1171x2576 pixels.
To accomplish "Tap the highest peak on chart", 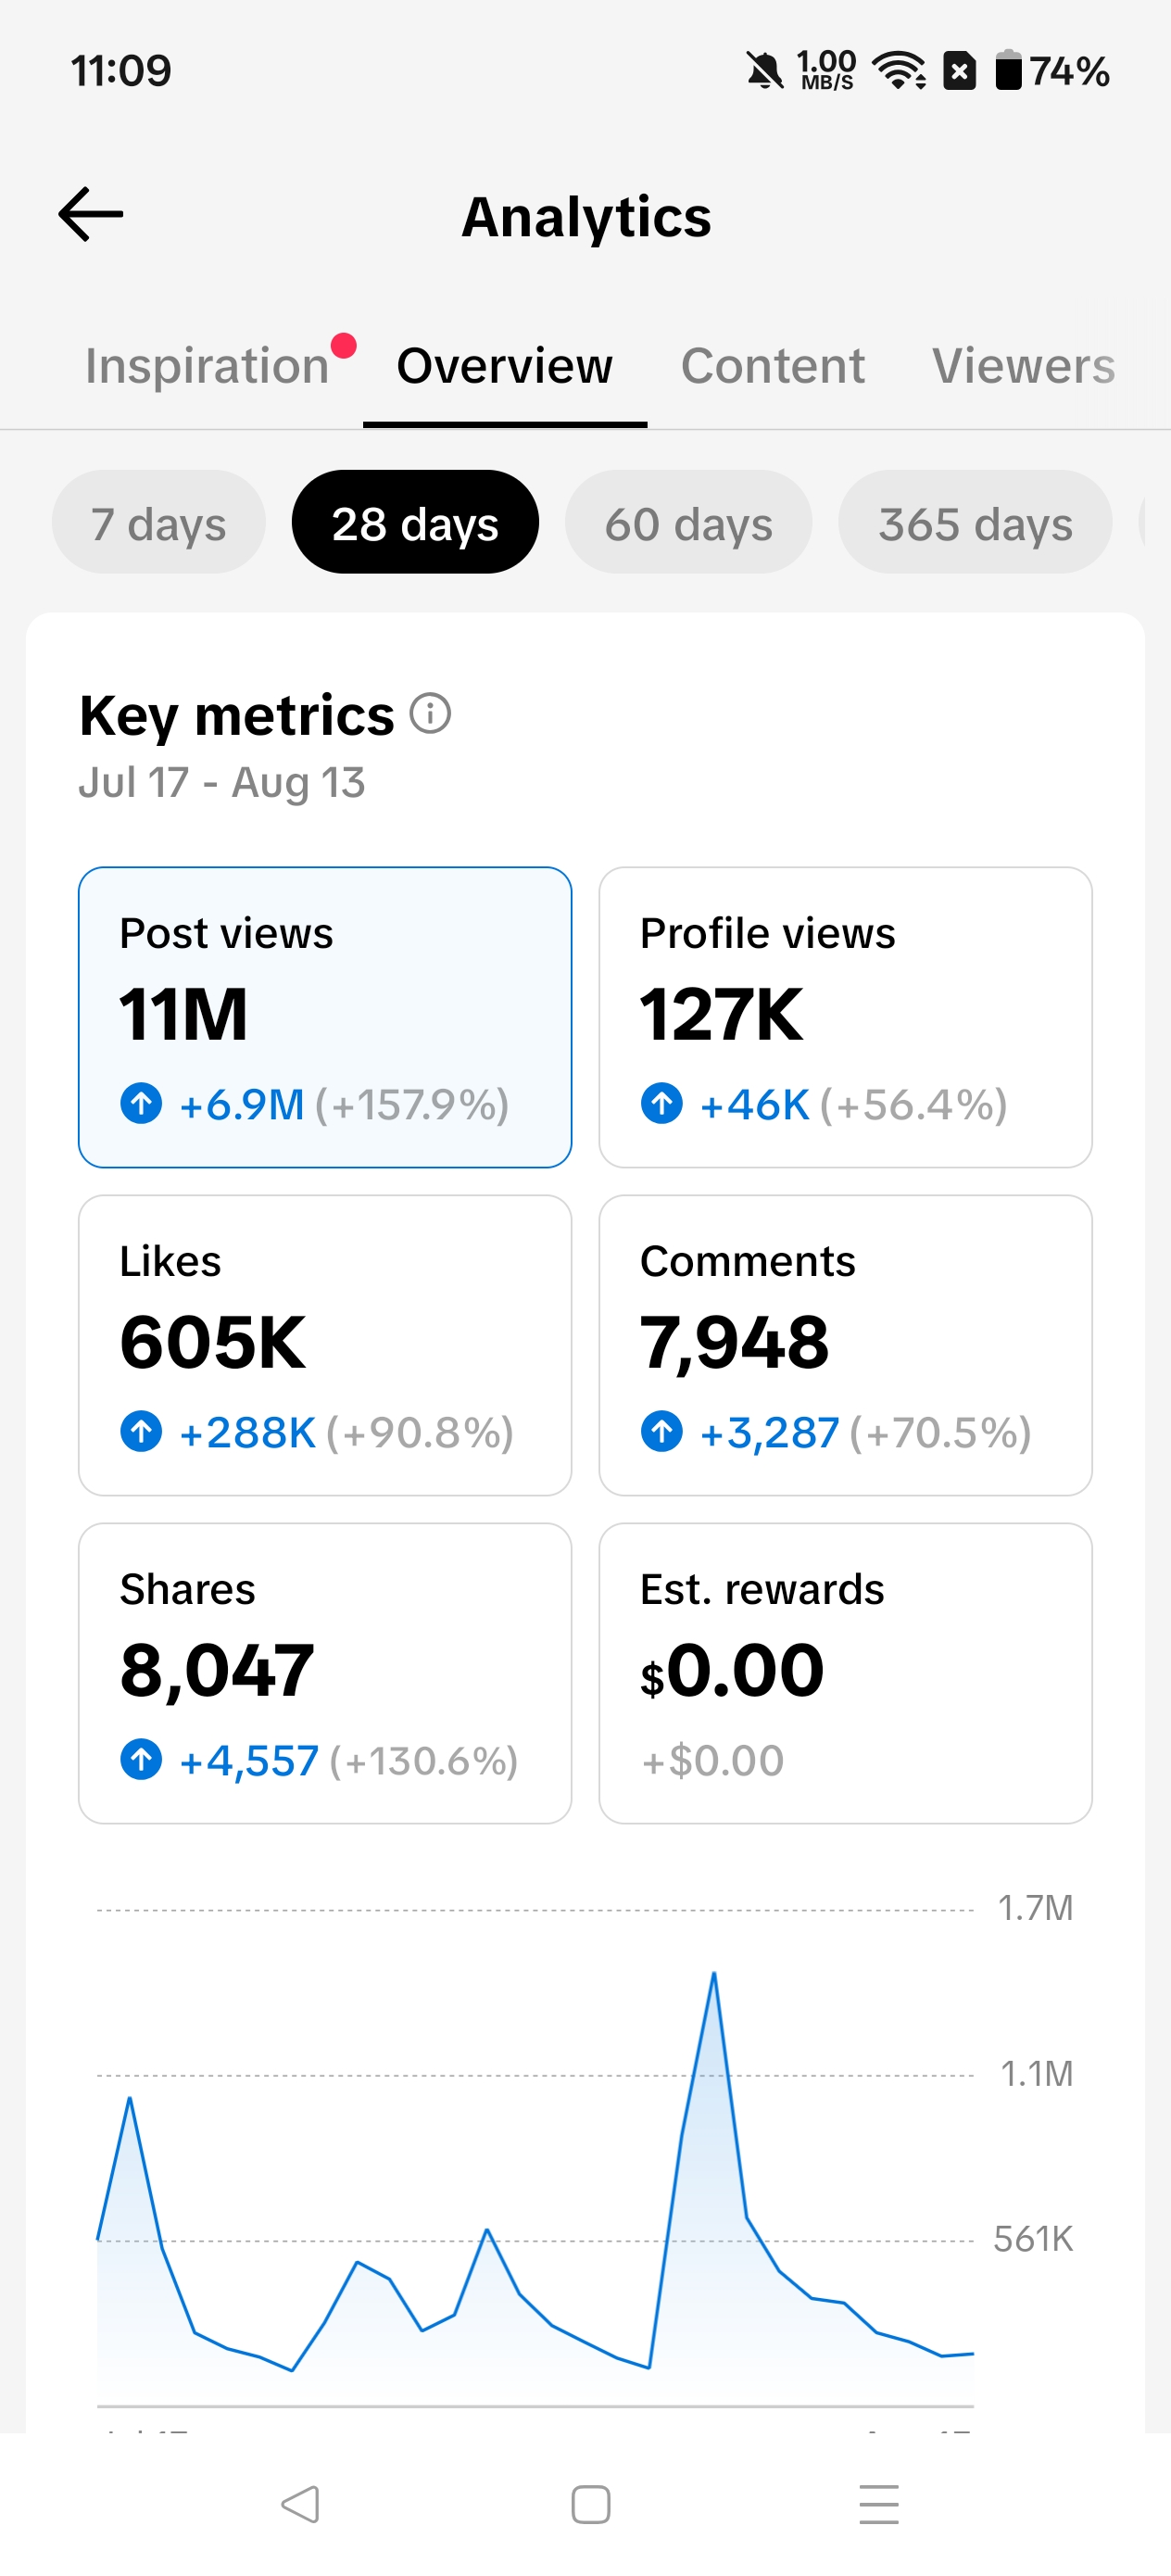I will (x=713, y=1973).
